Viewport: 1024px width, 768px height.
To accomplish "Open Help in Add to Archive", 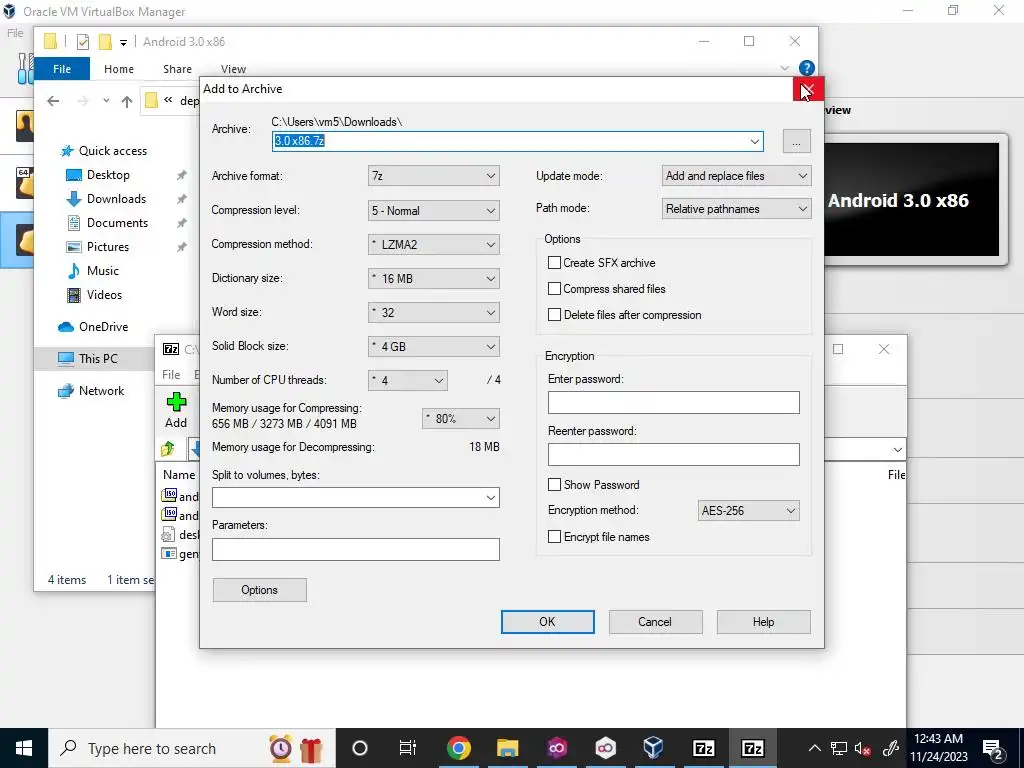I will pos(763,622).
